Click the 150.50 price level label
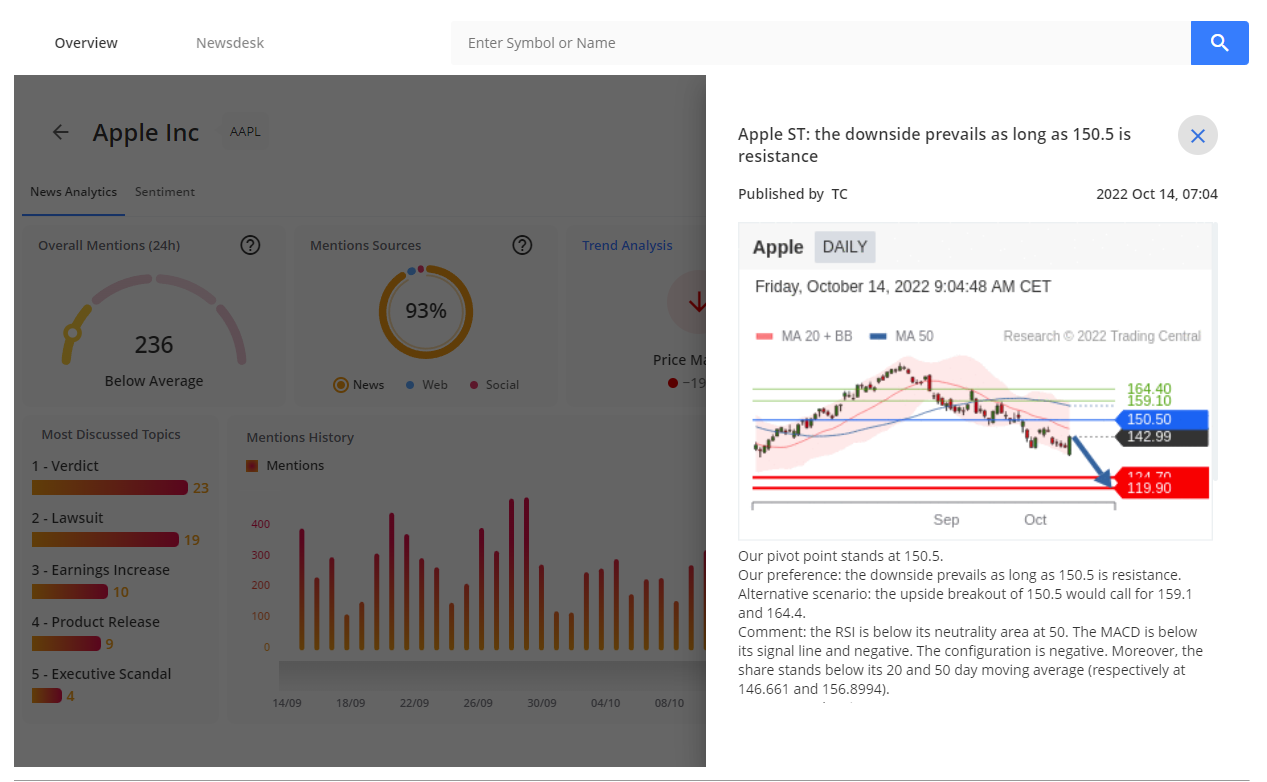Screen dimensions: 1267x782 click(1163, 420)
